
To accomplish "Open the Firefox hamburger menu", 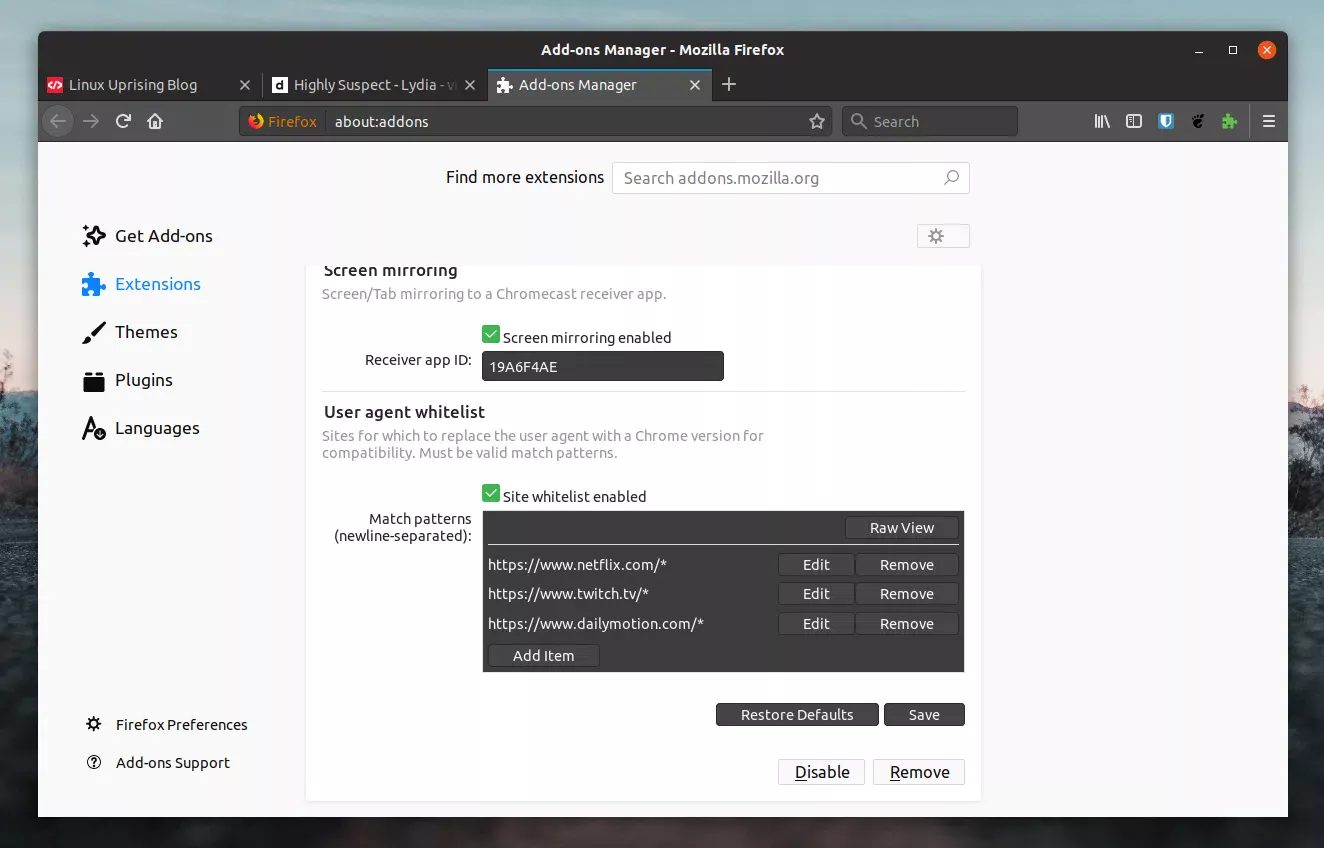I will point(1268,121).
